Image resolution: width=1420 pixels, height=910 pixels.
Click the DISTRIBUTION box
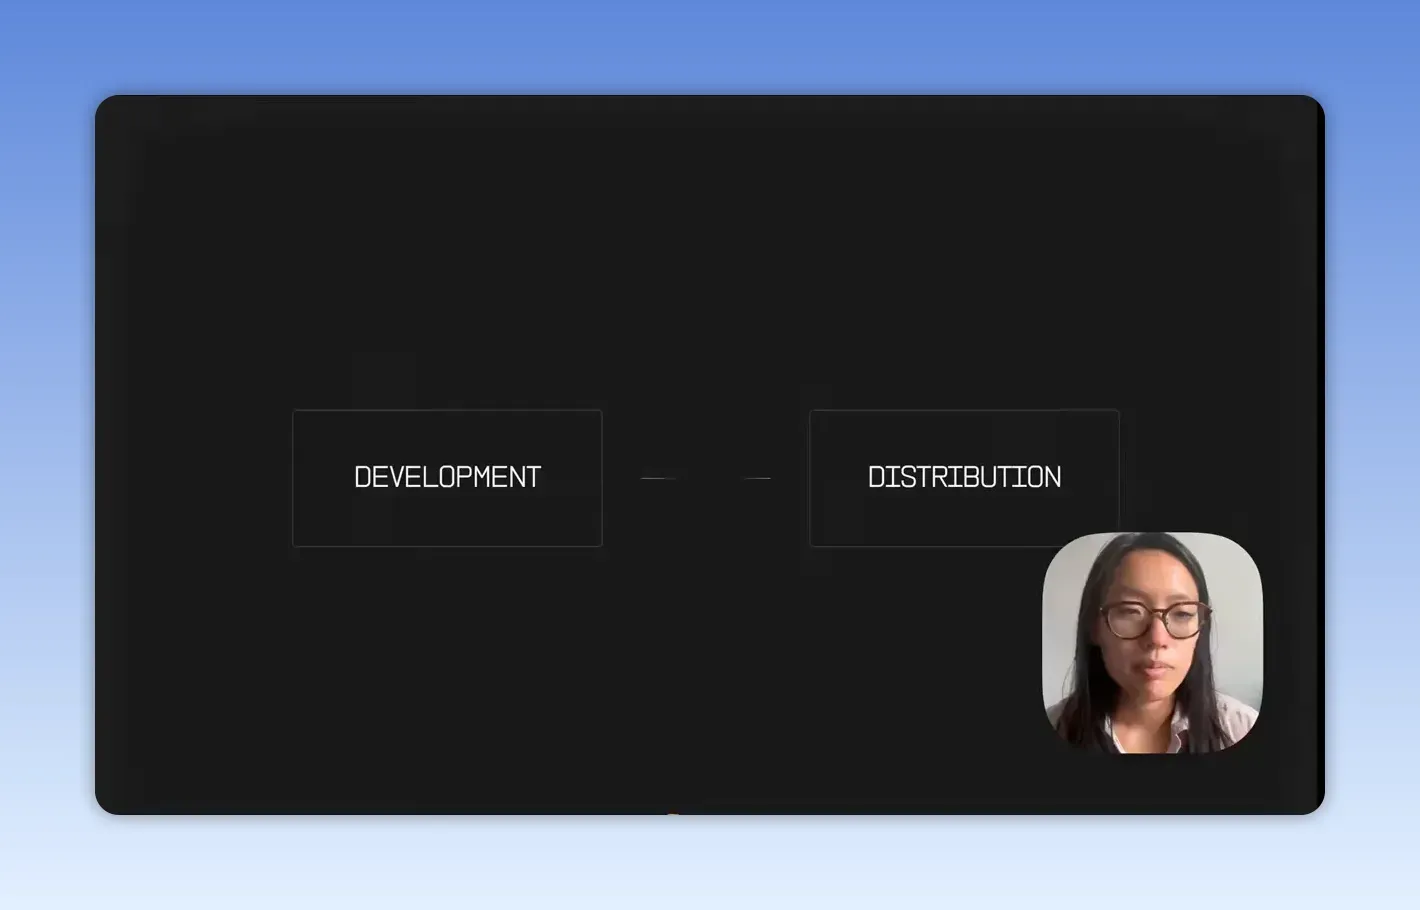tap(964, 478)
